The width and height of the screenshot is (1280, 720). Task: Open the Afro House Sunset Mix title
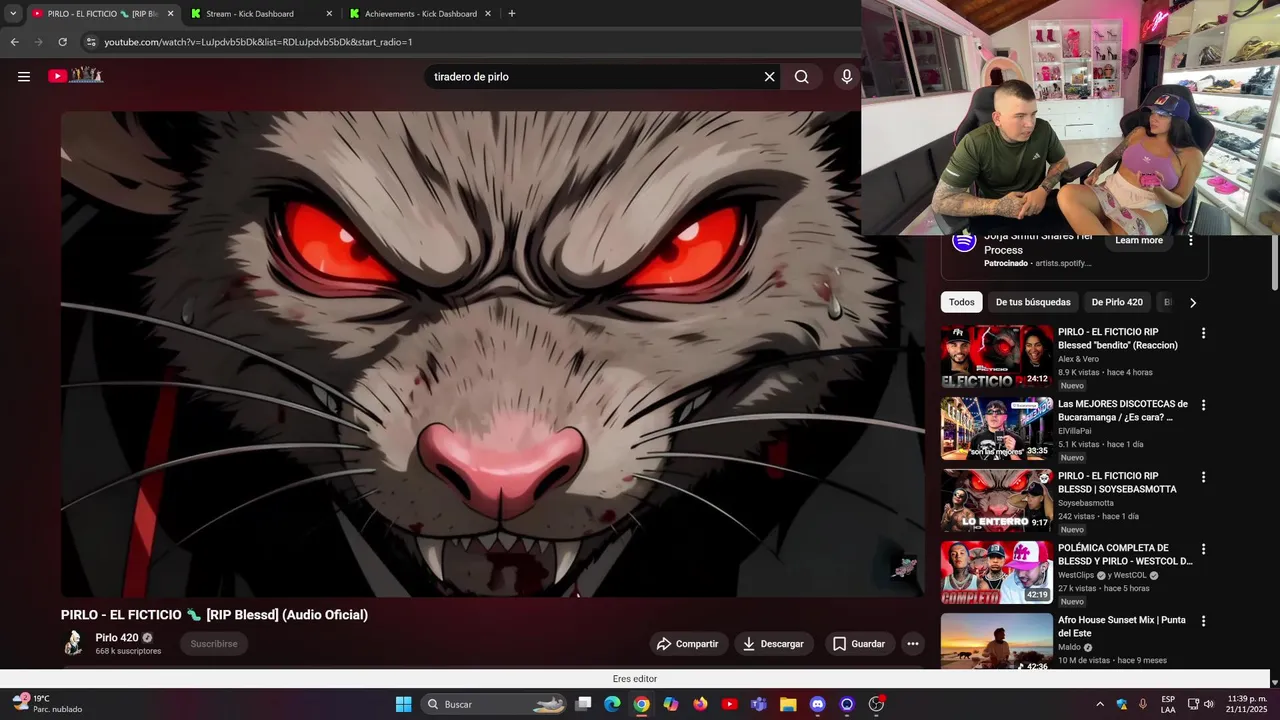tap(1122, 627)
